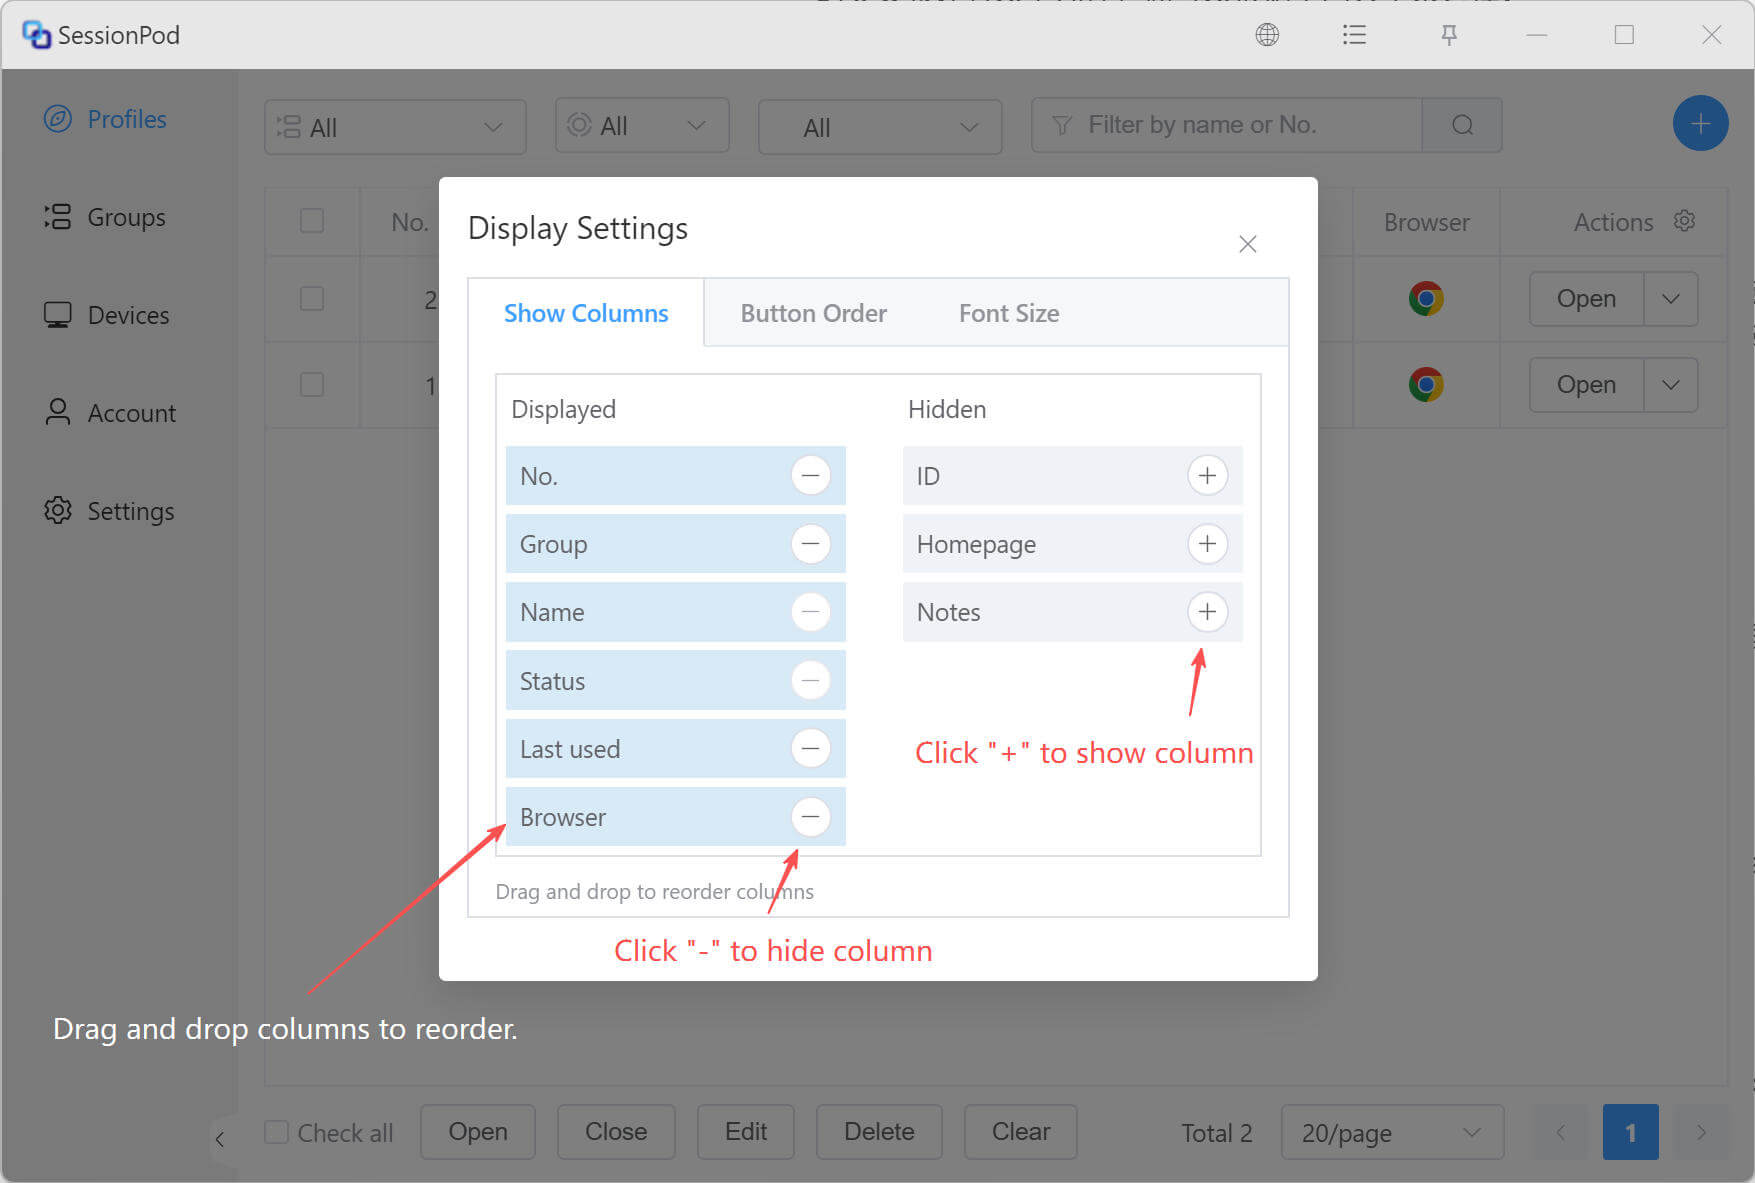Image resolution: width=1755 pixels, height=1183 pixels.
Task: Select the No. displayed column item
Action: pyautogui.click(x=676, y=475)
